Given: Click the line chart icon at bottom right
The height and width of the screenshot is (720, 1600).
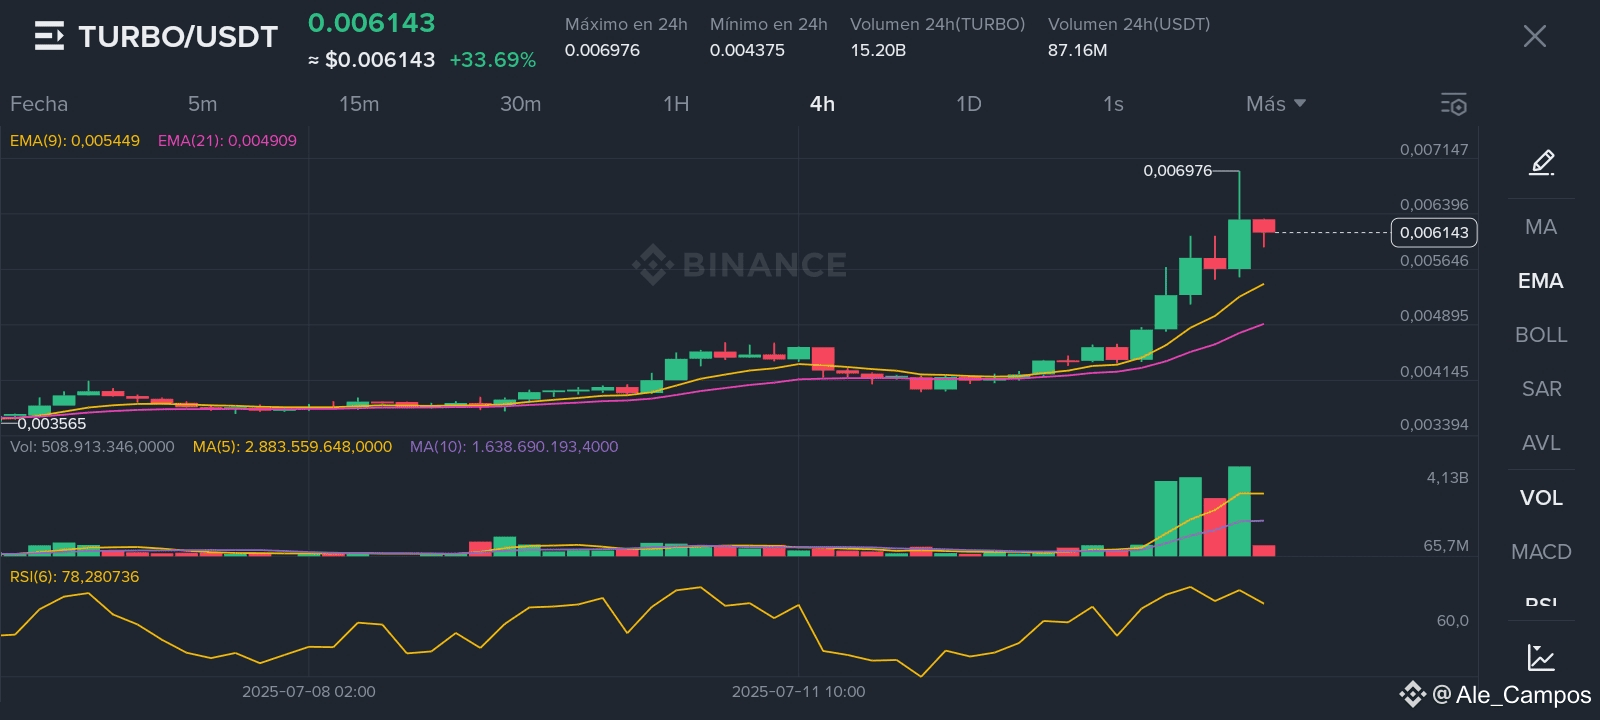Looking at the screenshot, I should point(1541,657).
